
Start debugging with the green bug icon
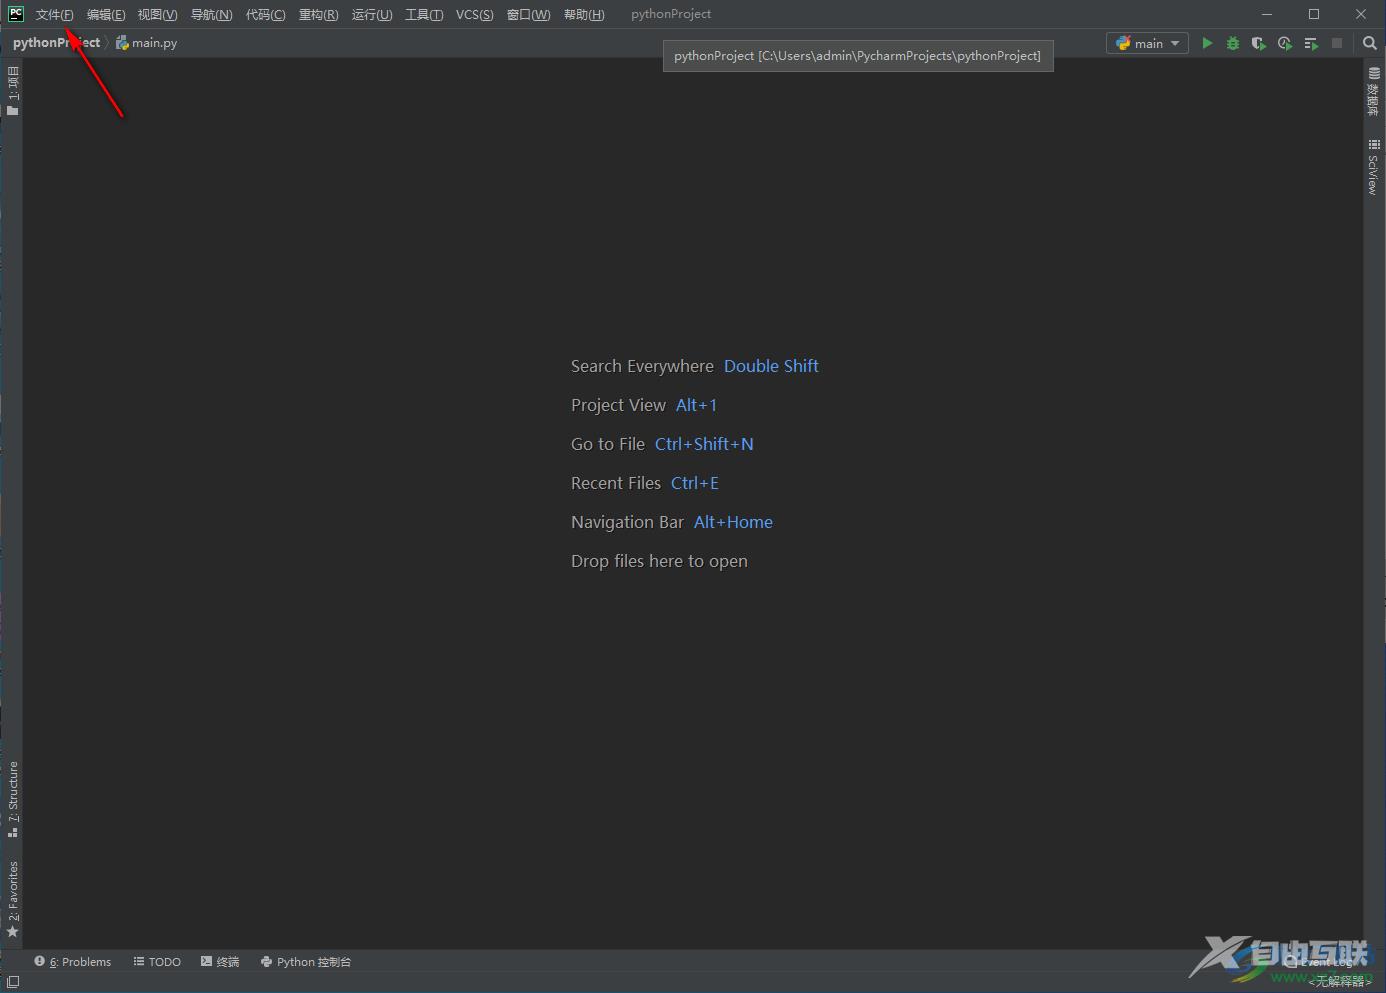pyautogui.click(x=1233, y=43)
